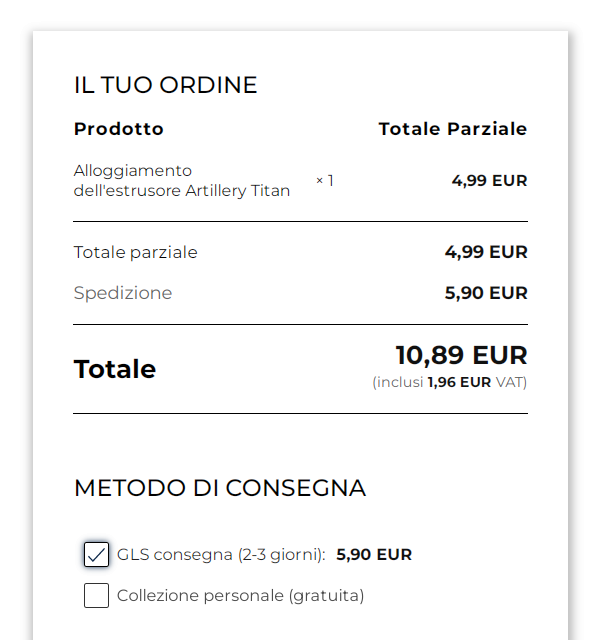Click the word inclusi in the VAT note
This screenshot has width=601, height=640.
(400, 382)
